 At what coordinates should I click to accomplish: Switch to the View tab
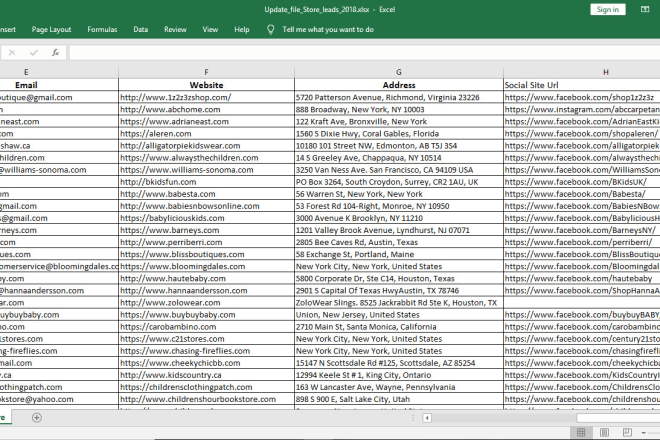click(x=210, y=29)
